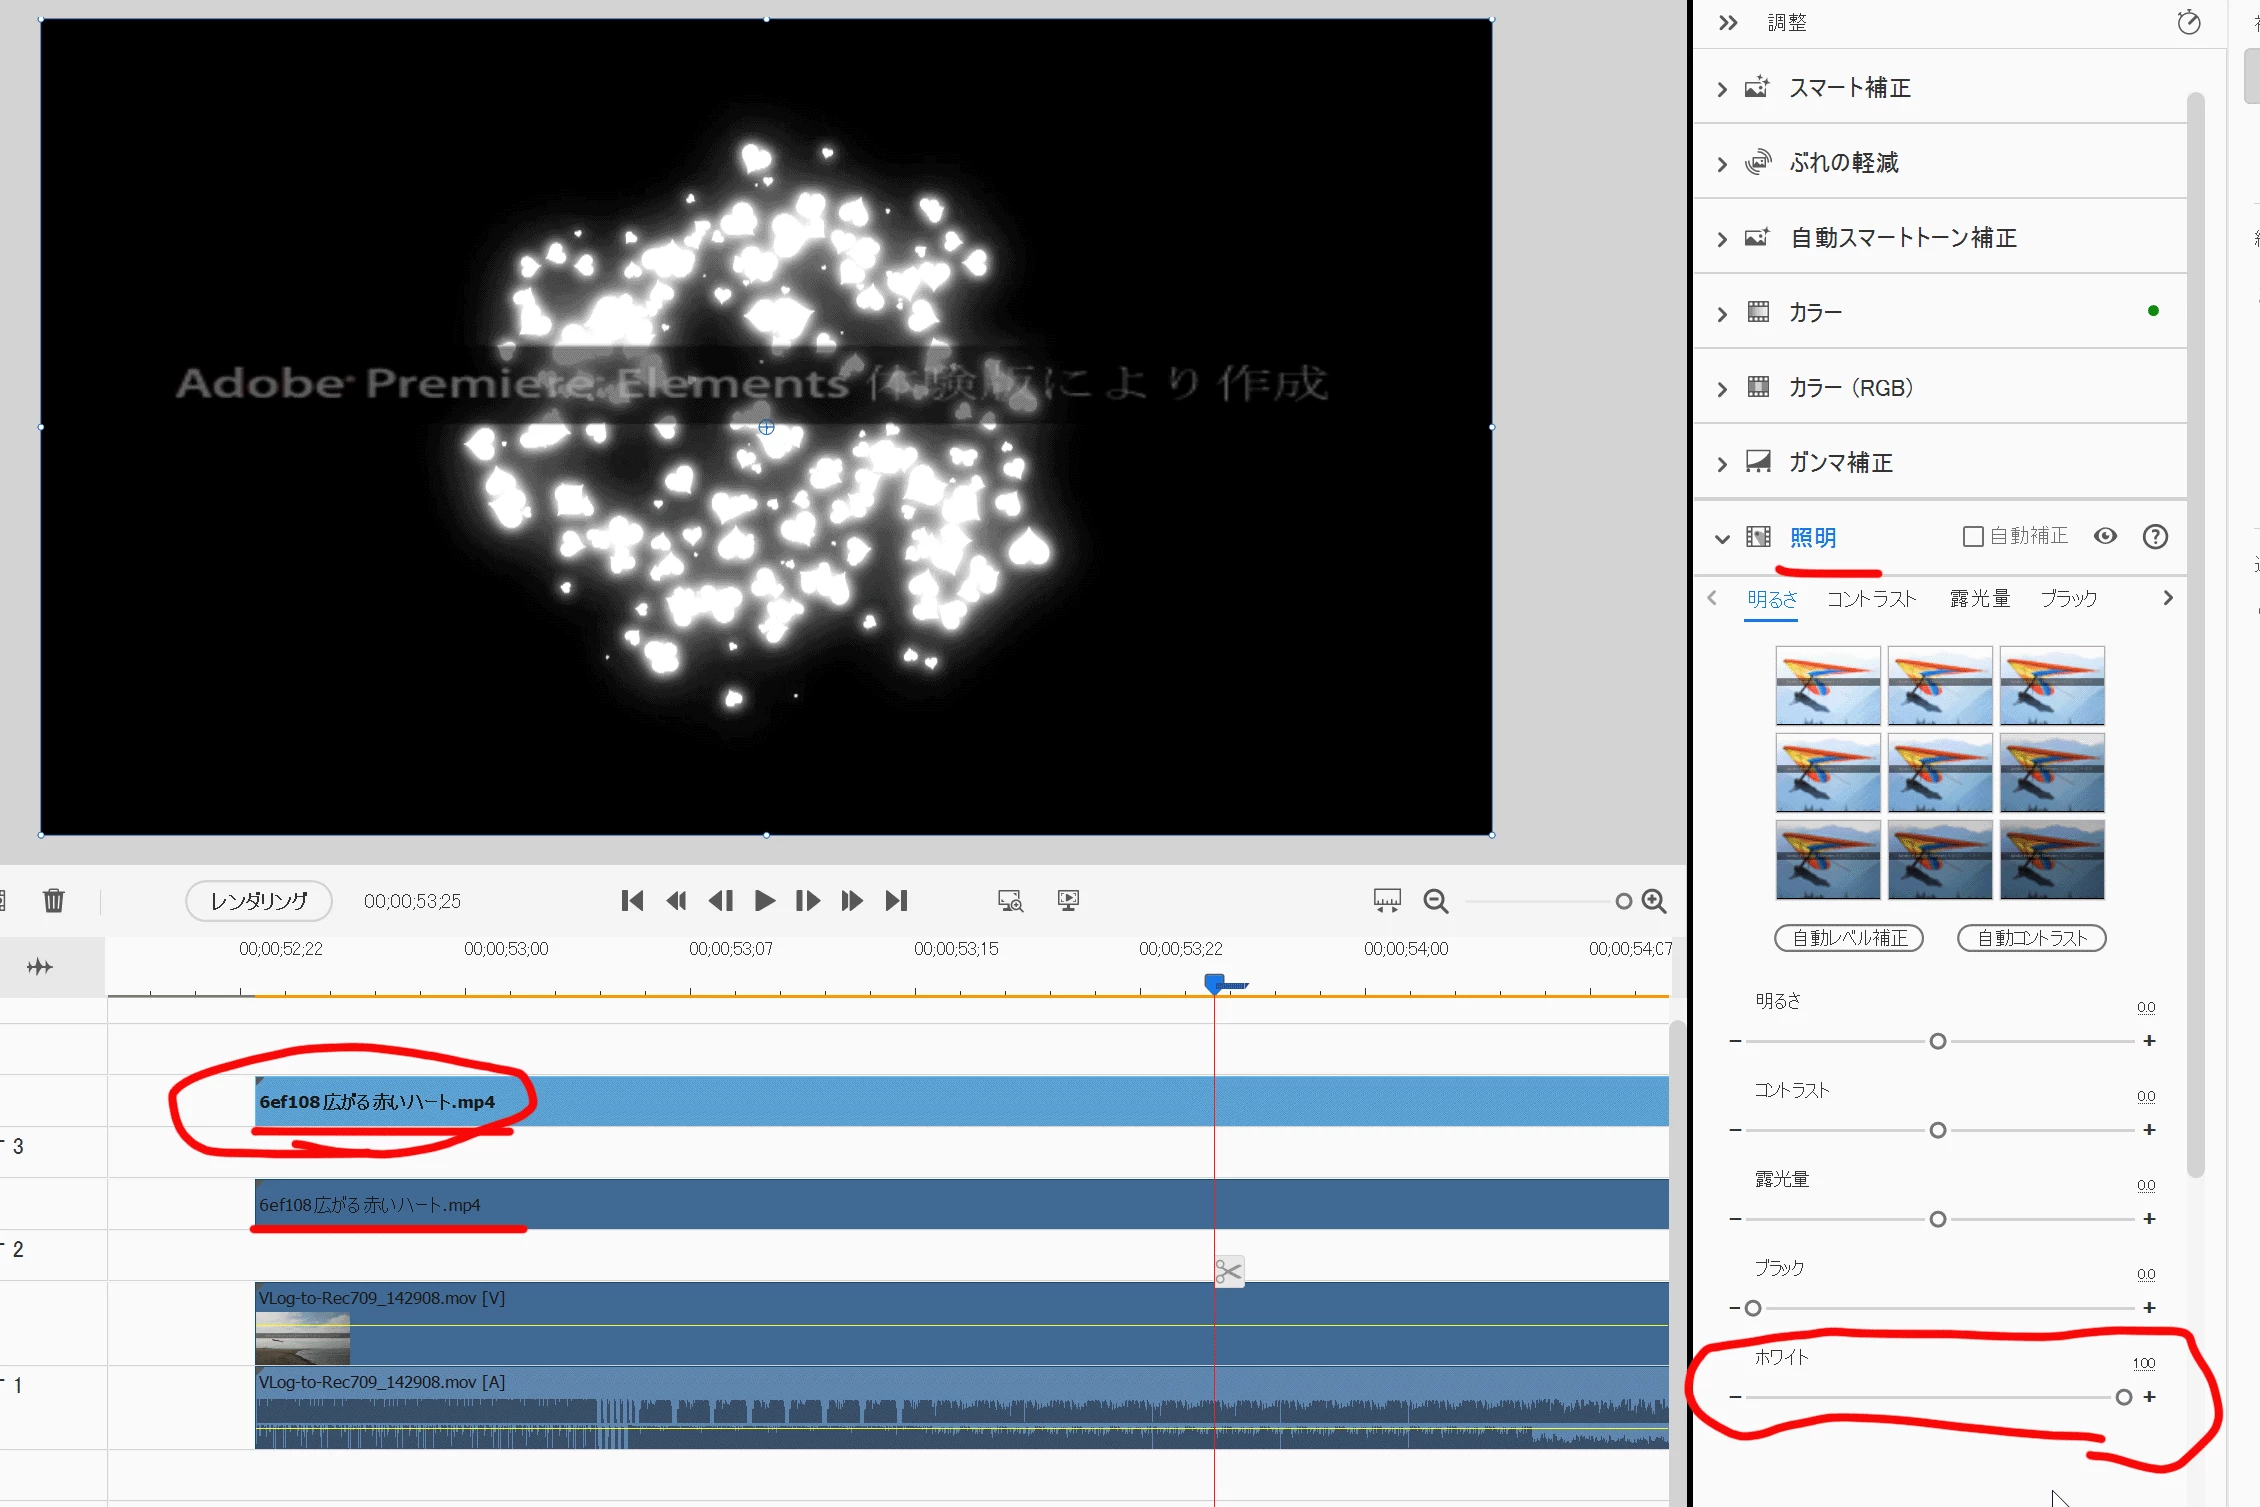Viewport: 2260px width, 1507px height.
Task: Collapse the 照明 section
Action: (x=1722, y=538)
